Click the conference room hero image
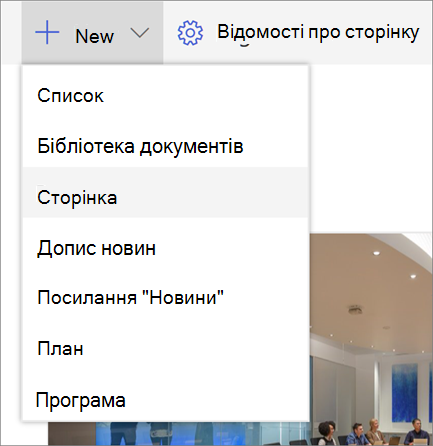433x446 pixels. (x=371, y=338)
